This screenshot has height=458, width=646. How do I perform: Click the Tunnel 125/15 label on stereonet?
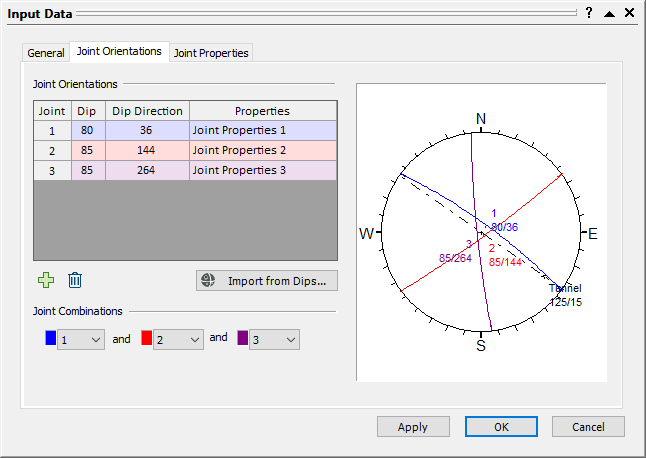tap(565, 295)
